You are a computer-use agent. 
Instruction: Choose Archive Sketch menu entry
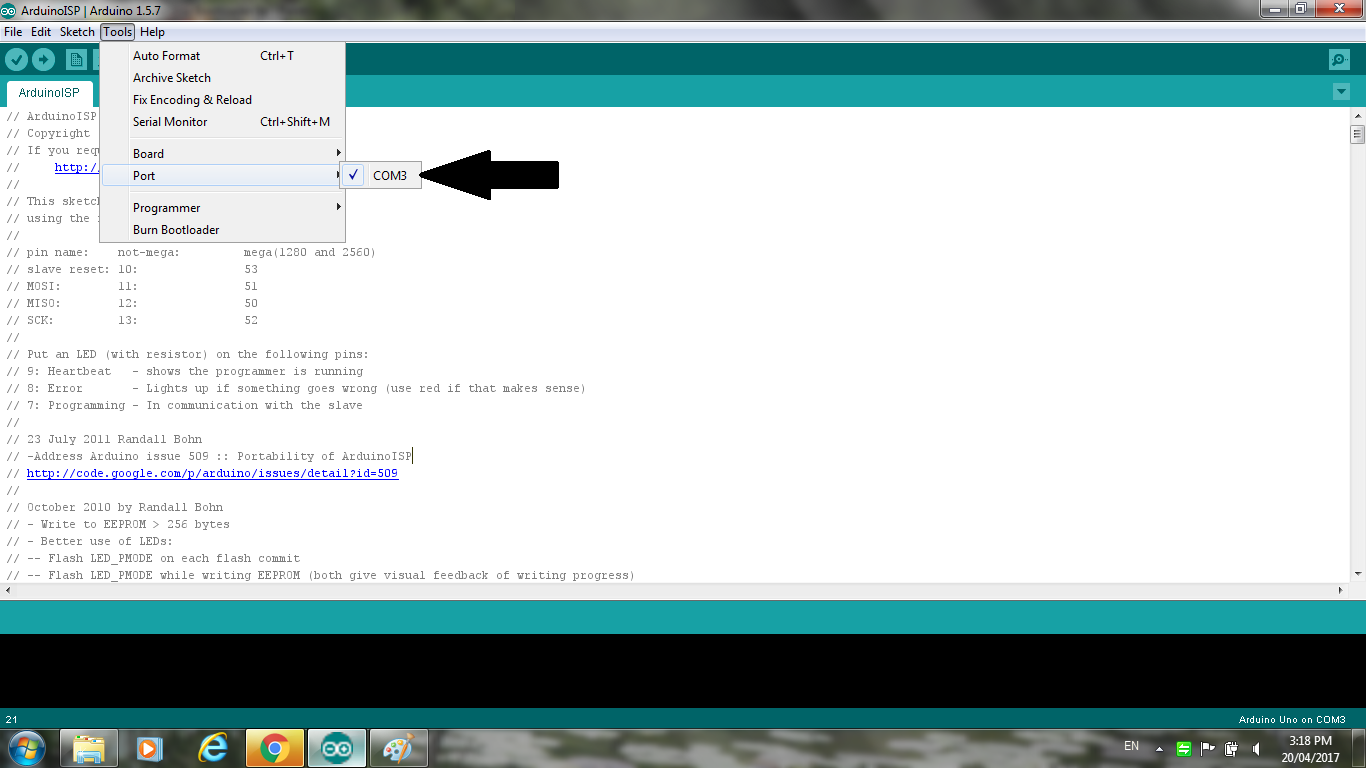(223, 77)
